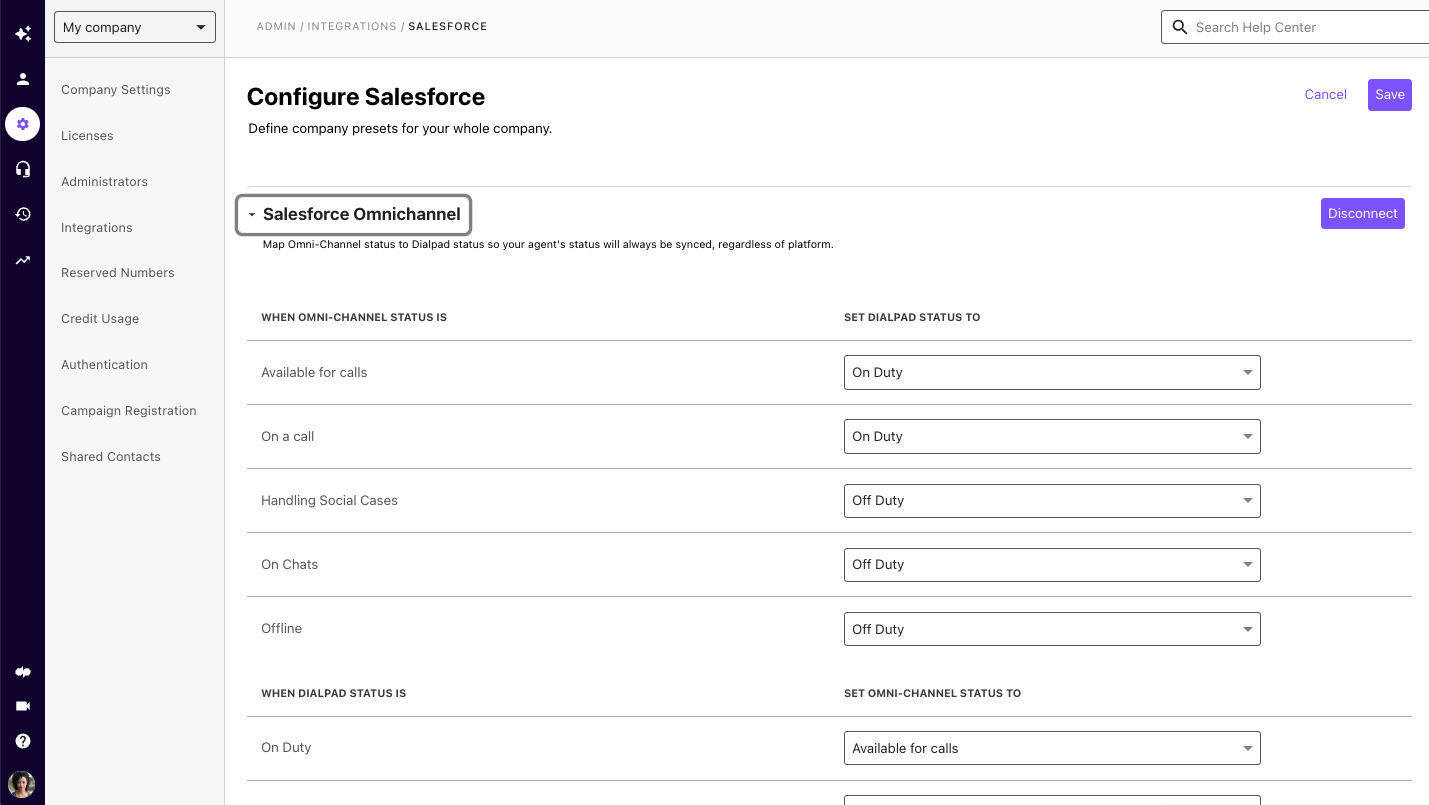1429x805 pixels.
Task: Go to Company Settings
Action: coord(116,90)
